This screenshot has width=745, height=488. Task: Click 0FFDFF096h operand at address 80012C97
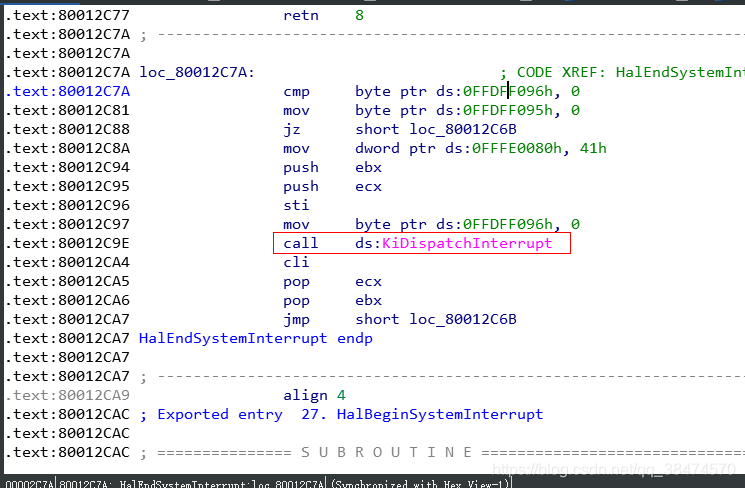click(x=508, y=224)
